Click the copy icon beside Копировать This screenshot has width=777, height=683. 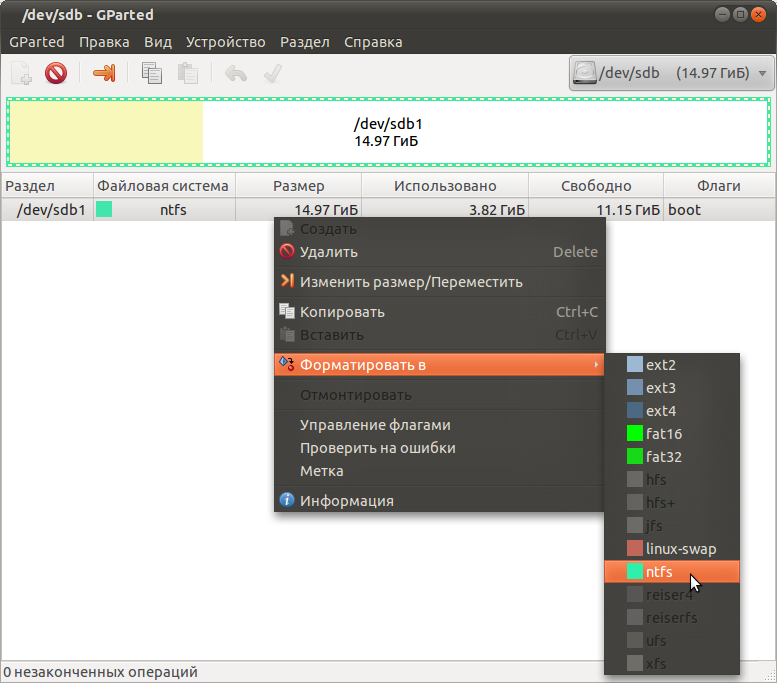pyautogui.click(x=287, y=311)
